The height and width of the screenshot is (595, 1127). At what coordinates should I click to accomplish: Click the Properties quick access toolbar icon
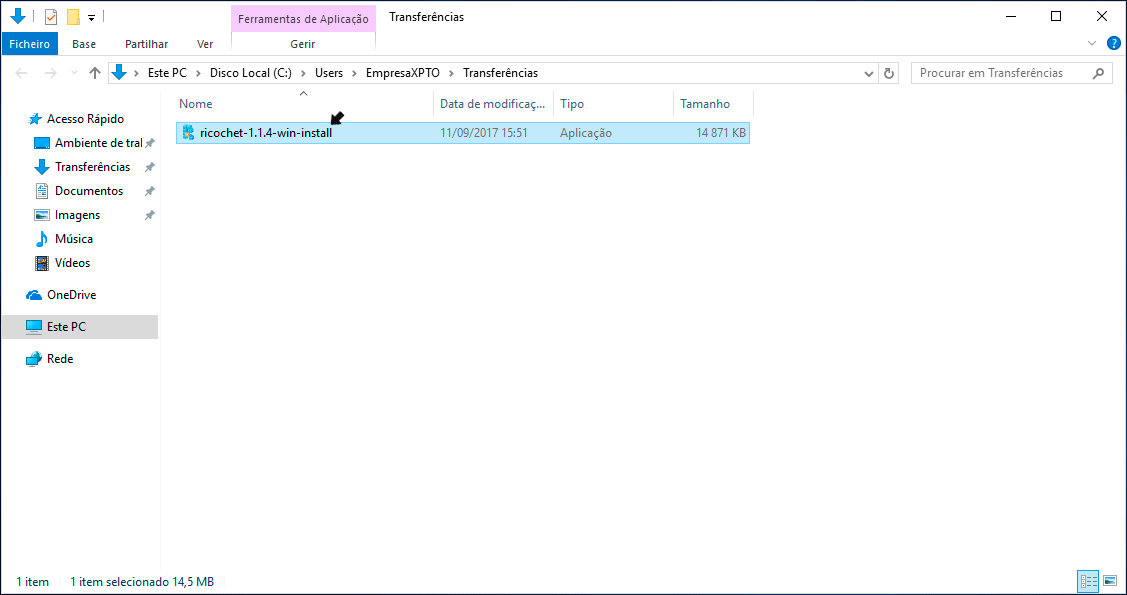pyautogui.click(x=51, y=17)
